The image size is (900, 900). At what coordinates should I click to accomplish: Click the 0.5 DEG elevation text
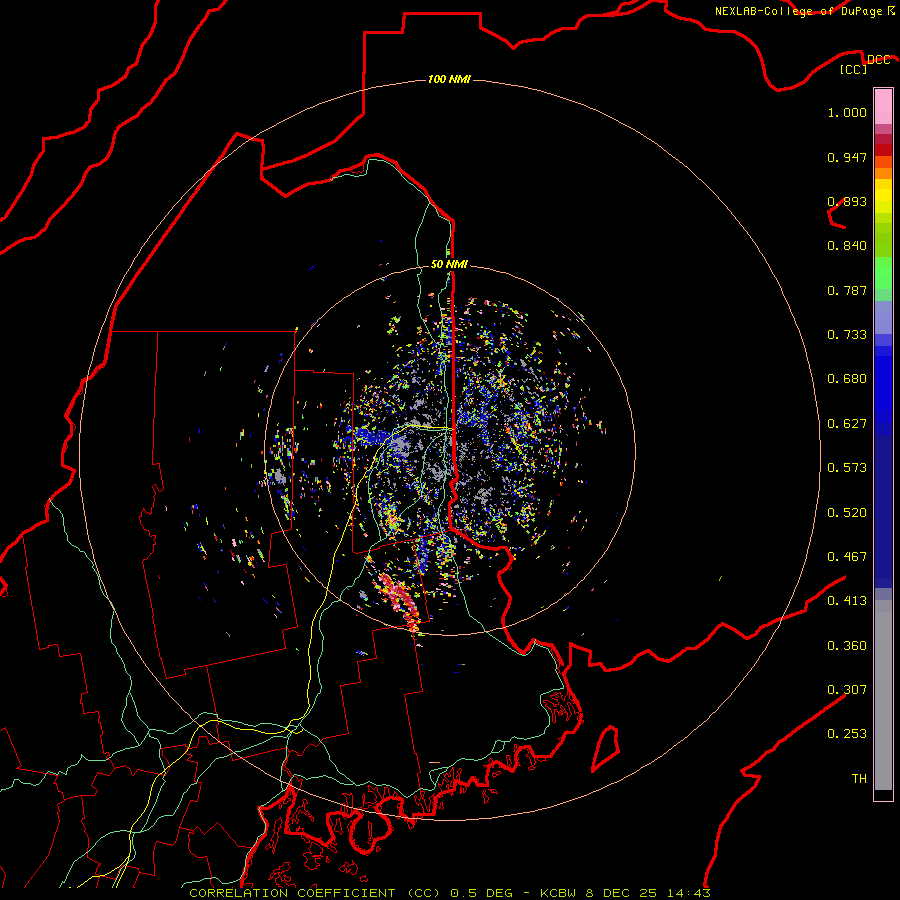click(482, 893)
